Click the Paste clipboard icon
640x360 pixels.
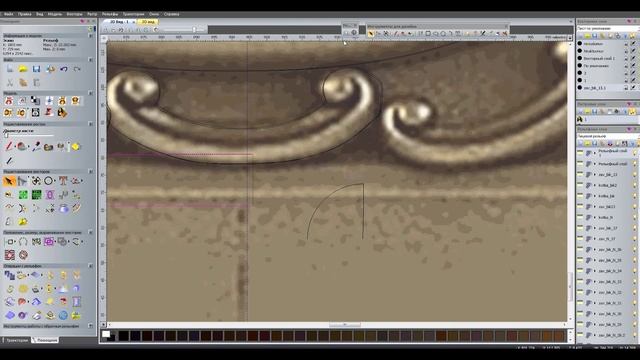click(36, 82)
